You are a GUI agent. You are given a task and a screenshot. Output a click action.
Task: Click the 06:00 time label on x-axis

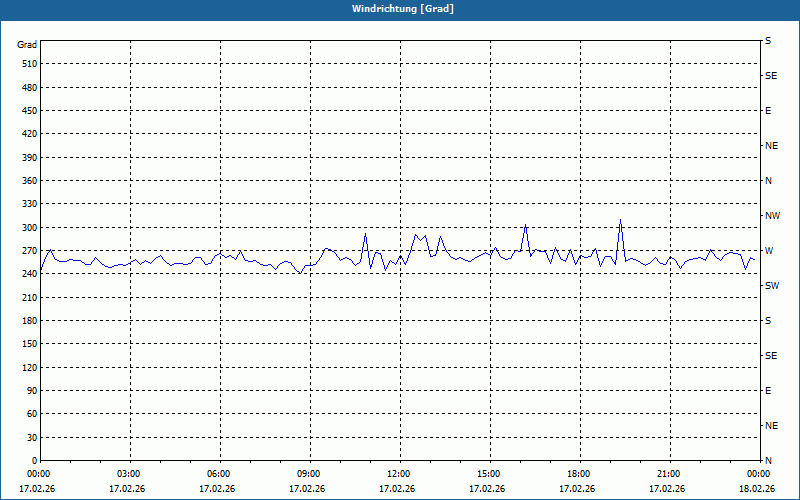219,474
